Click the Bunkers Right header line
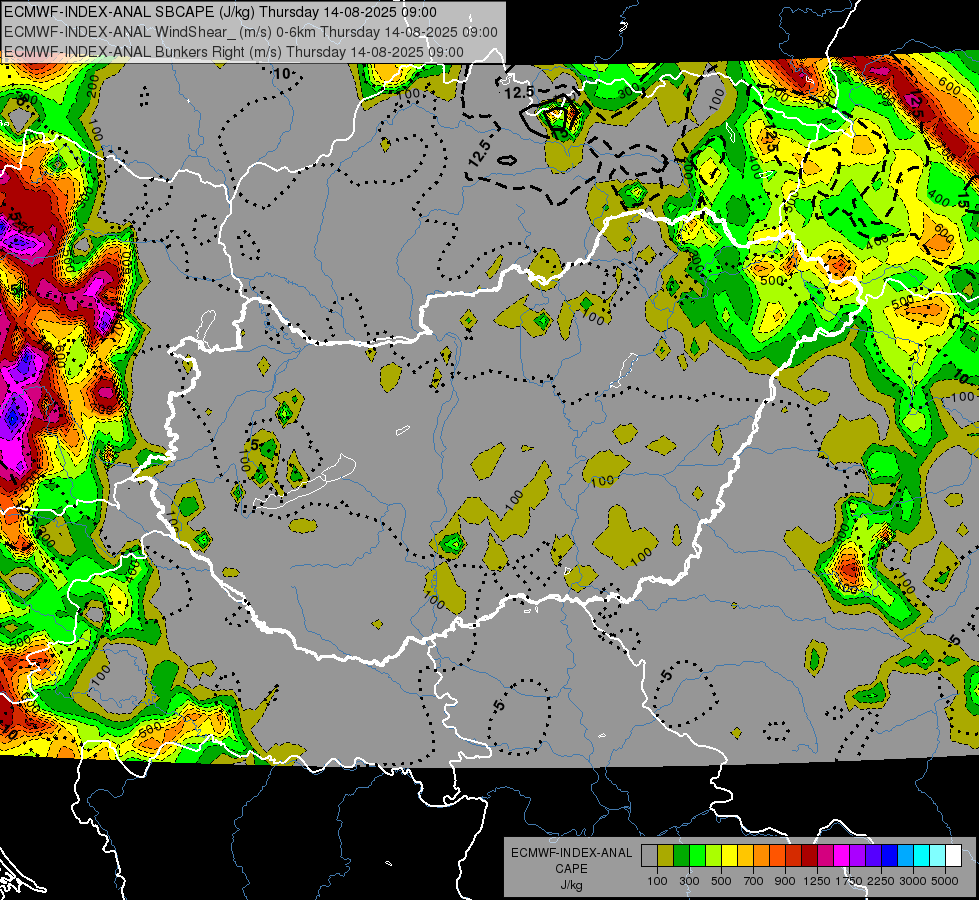Image resolution: width=979 pixels, height=900 pixels. (234, 52)
